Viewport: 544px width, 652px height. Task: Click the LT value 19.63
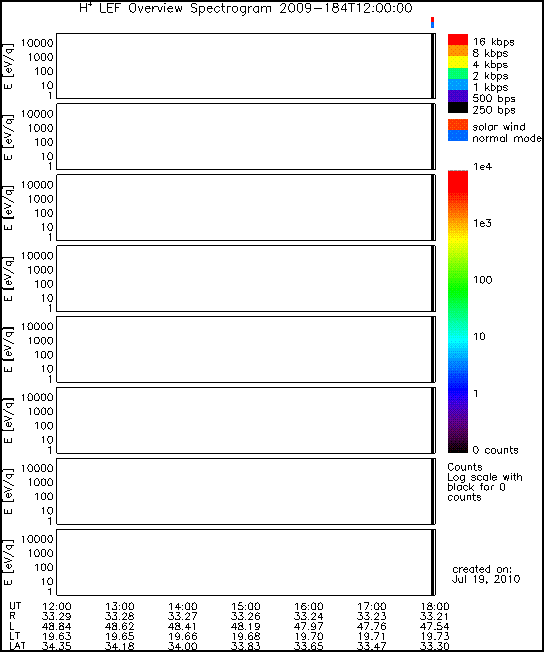(x=57, y=636)
